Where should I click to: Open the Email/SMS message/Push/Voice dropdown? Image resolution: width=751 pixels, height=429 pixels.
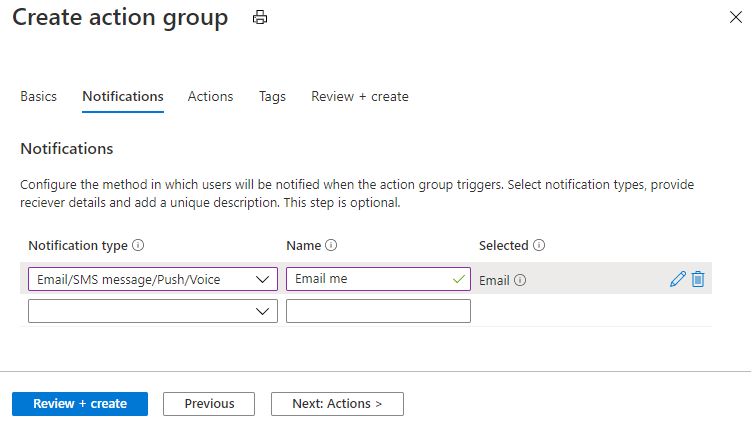[153, 279]
